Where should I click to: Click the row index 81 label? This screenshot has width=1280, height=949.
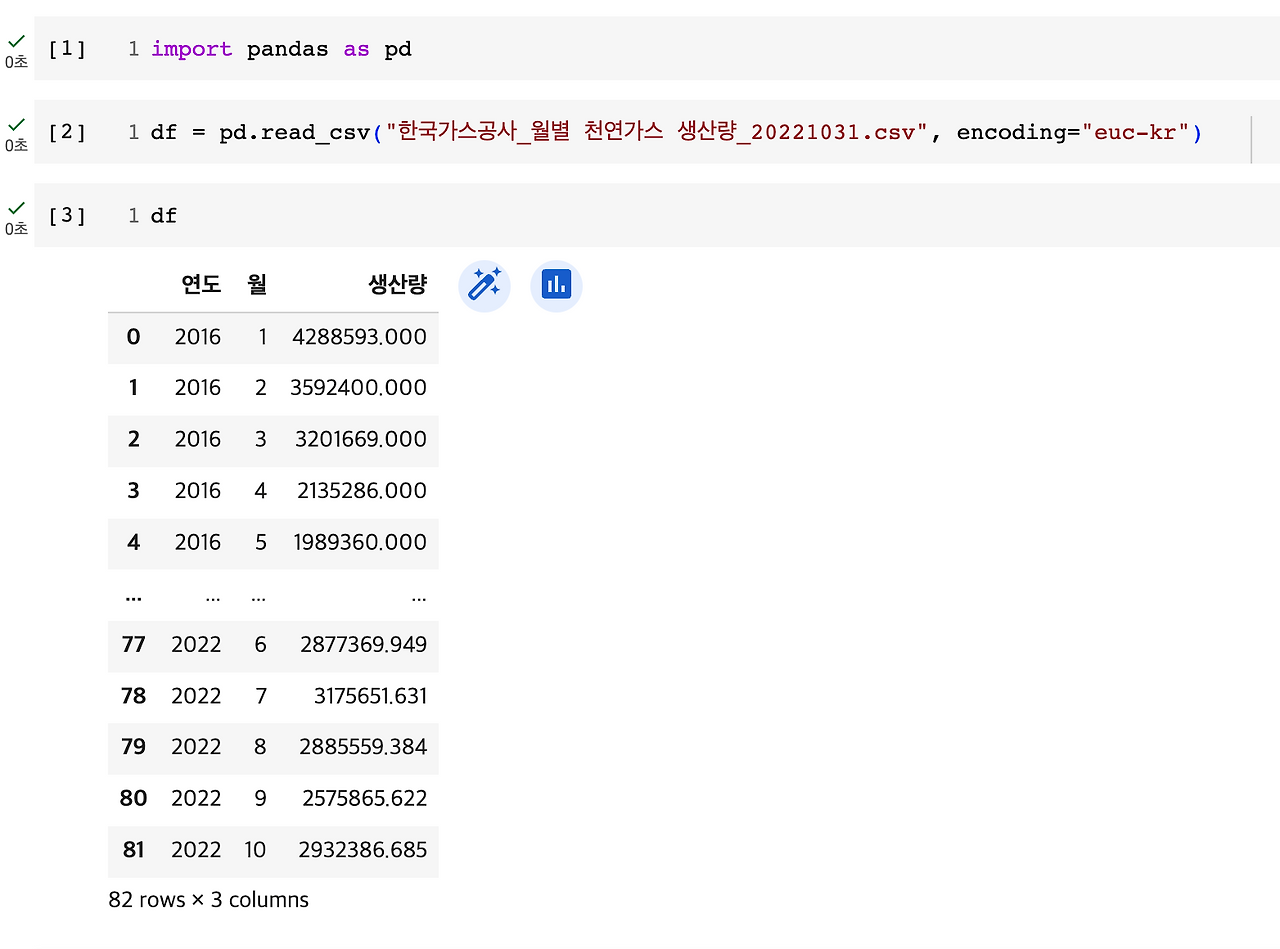pos(133,851)
